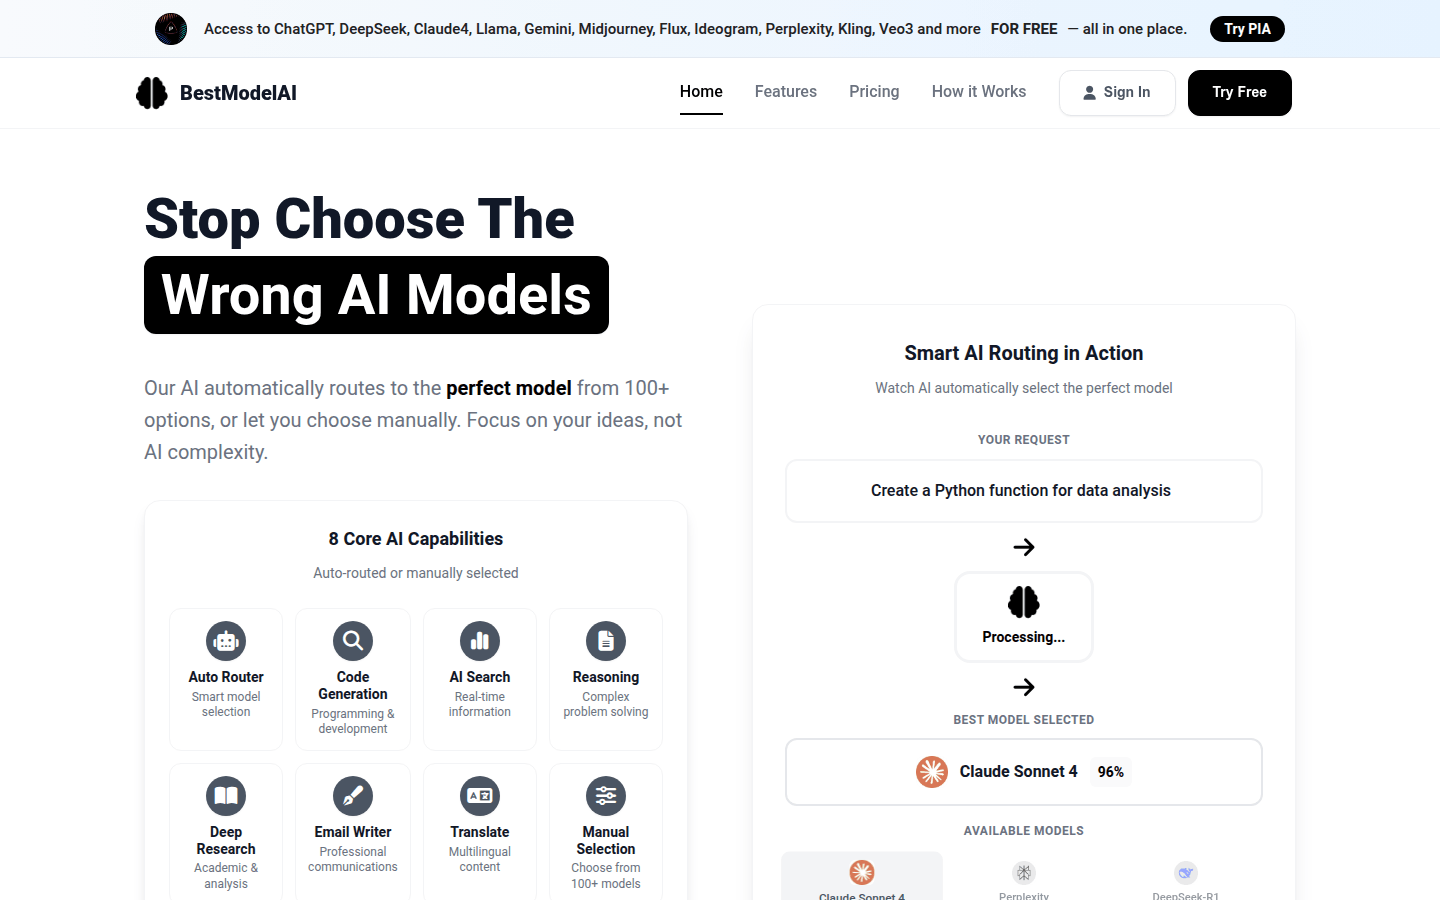Click the black Try Free button
The width and height of the screenshot is (1440, 900).
pyautogui.click(x=1239, y=93)
